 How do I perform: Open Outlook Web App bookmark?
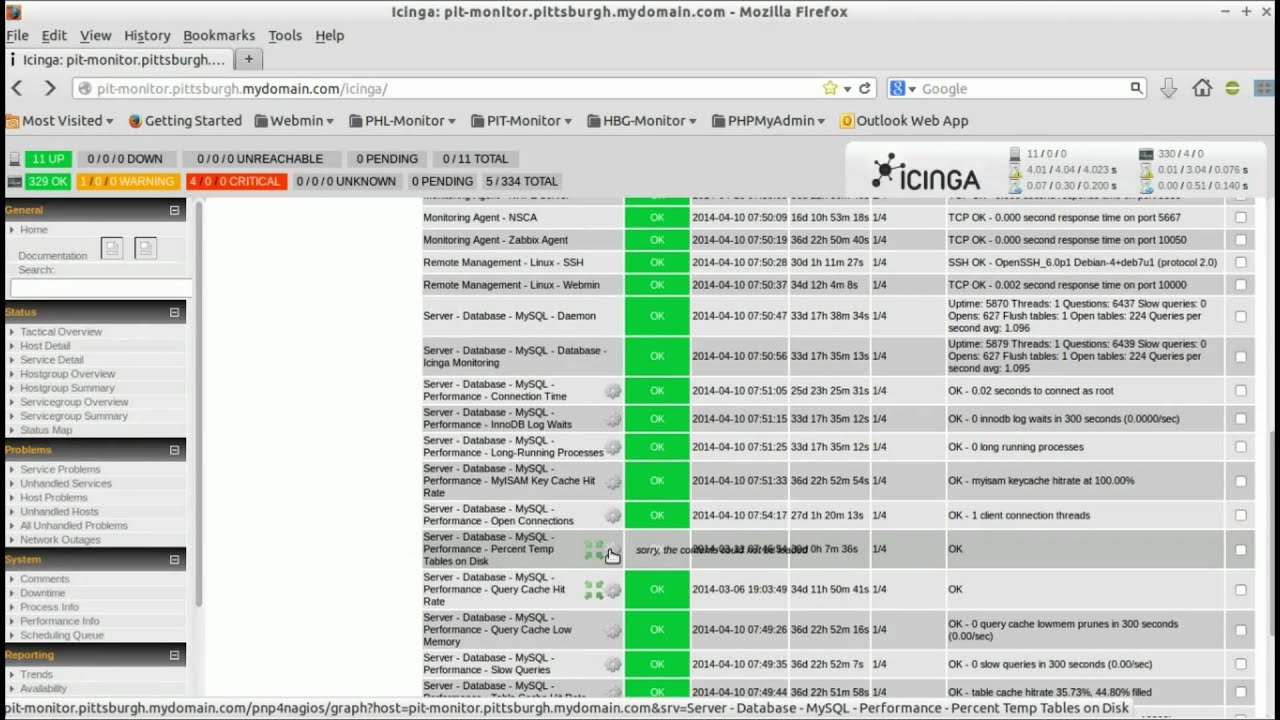point(904,120)
